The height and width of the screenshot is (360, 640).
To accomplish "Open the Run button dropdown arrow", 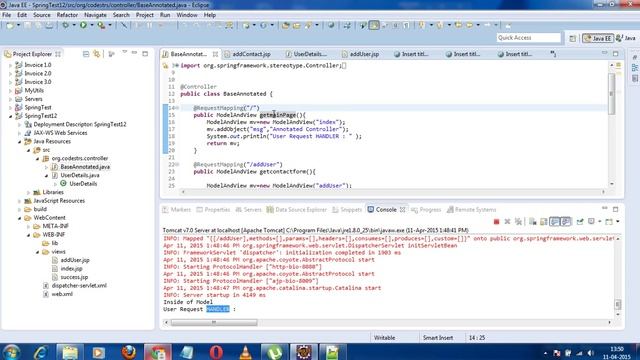I will tap(91, 25).
